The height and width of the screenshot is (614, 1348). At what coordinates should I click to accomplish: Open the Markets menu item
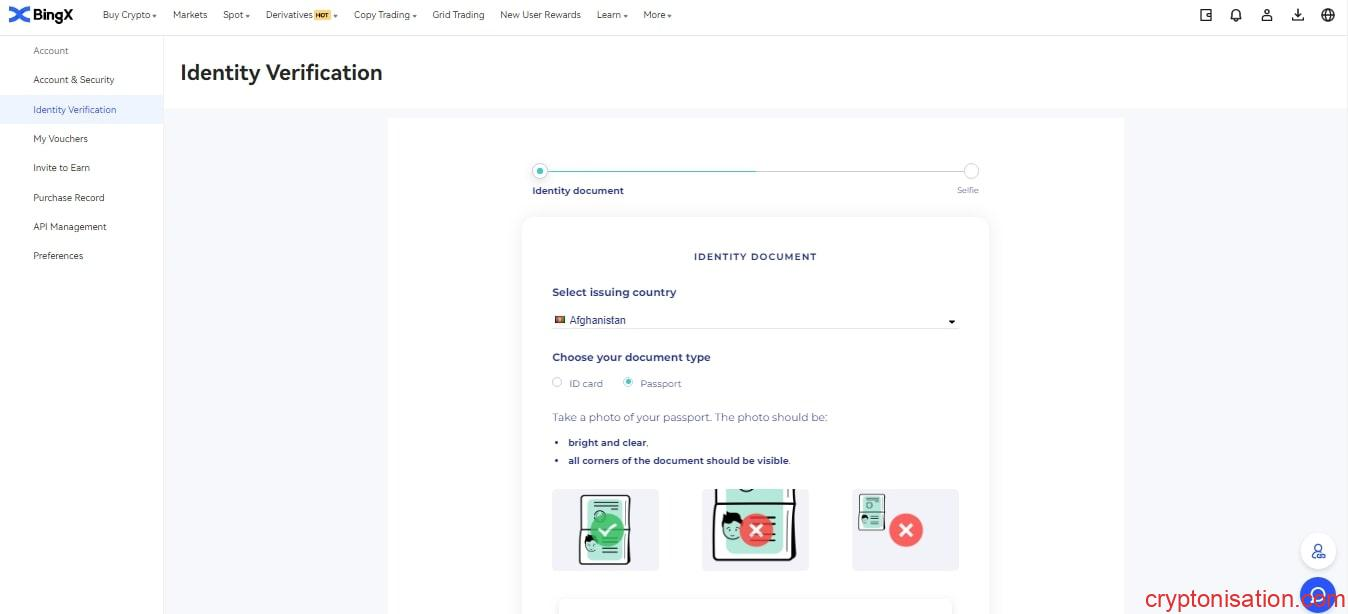[190, 15]
